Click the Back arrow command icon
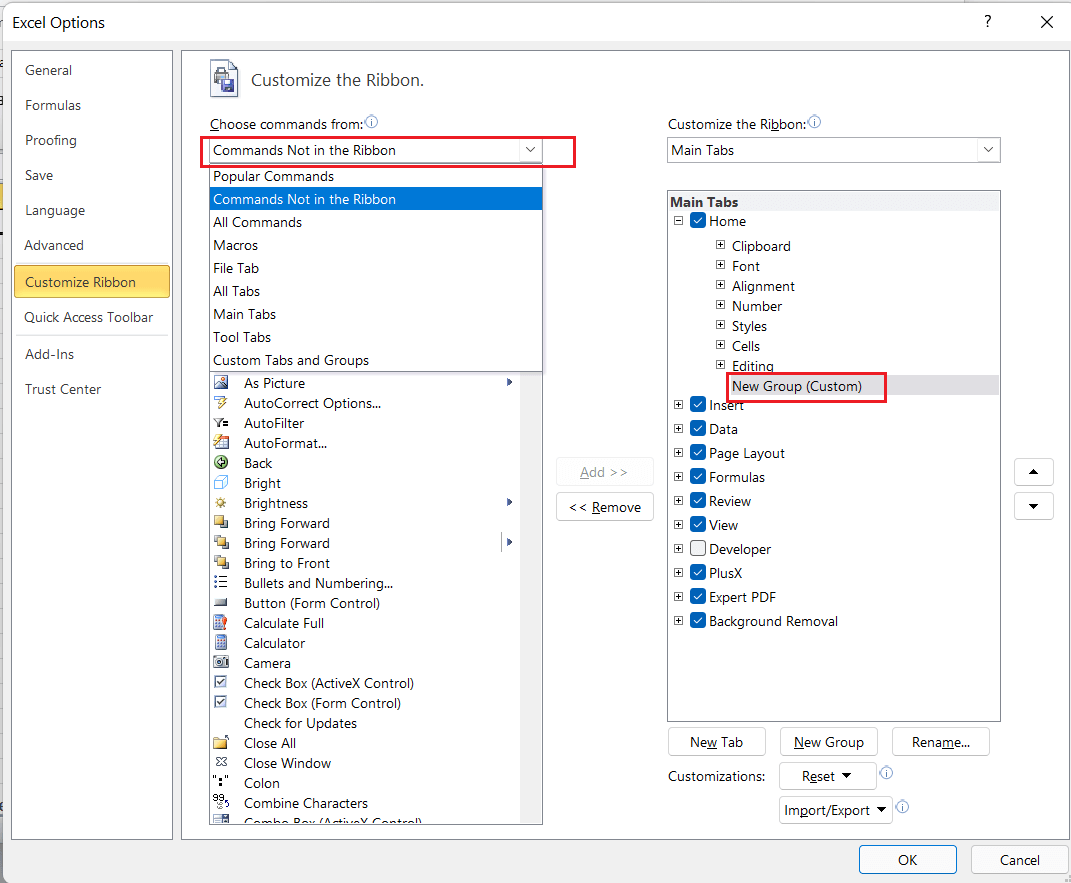The image size is (1071, 883). pyautogui.click(x=221, y=463)
